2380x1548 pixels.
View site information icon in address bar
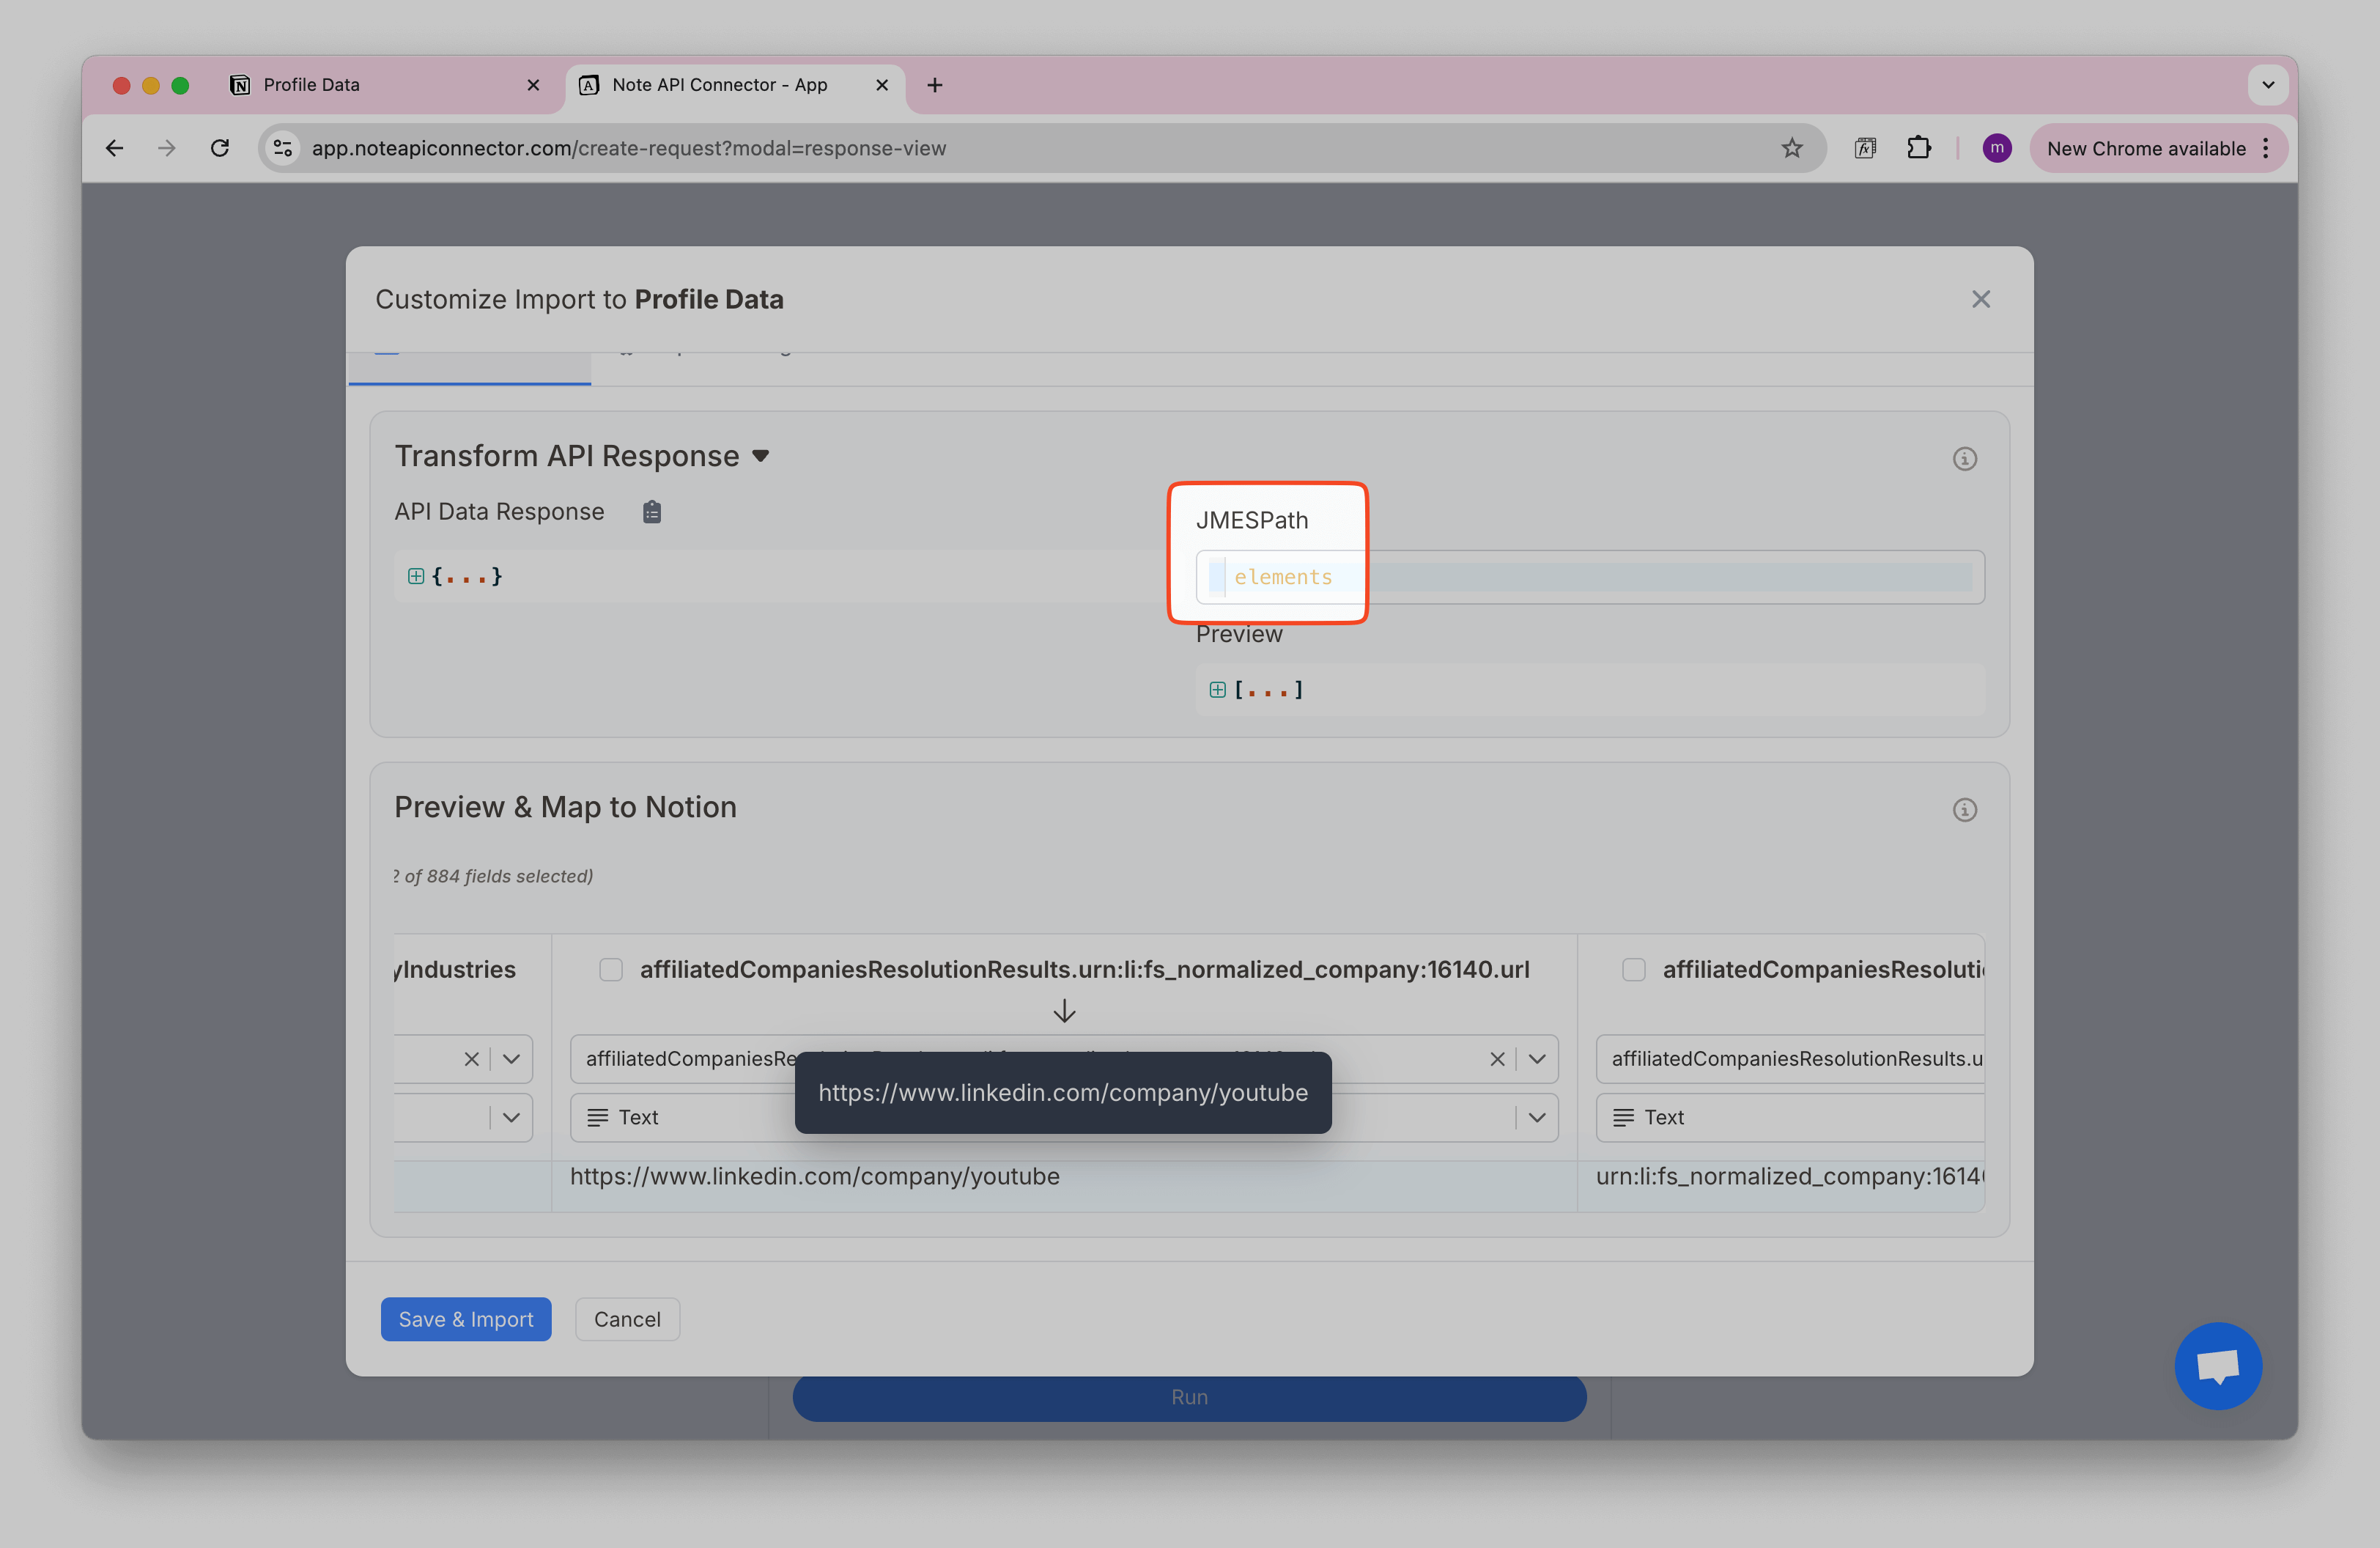click(x=283, y=148)
